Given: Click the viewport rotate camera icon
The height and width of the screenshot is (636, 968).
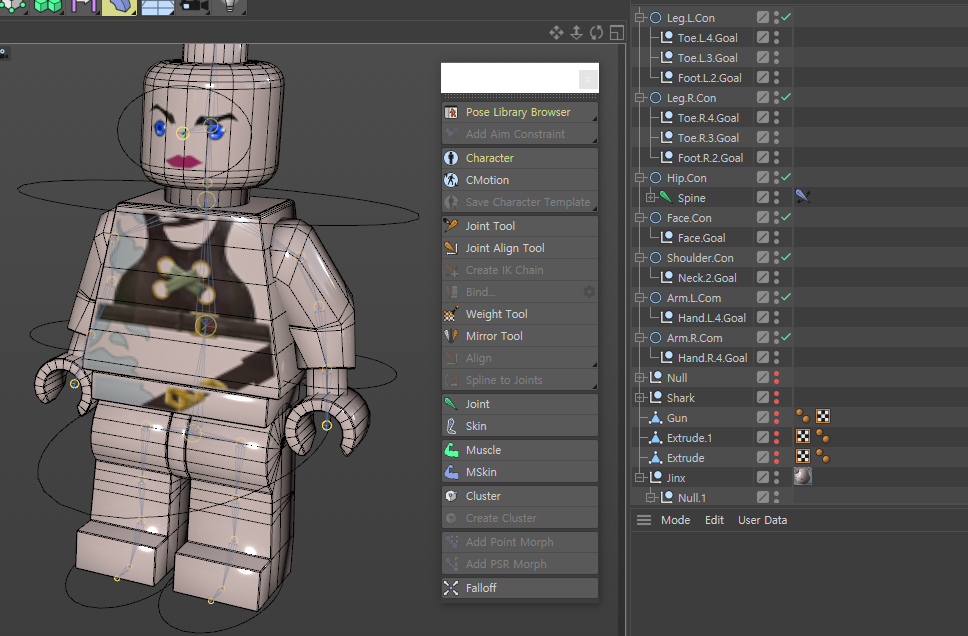Looking at the screenshot, I should [x=596, y=33].
